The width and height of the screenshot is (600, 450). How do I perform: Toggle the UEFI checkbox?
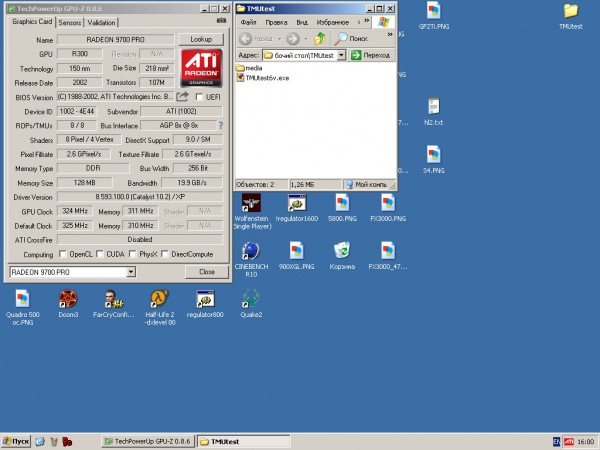pos(199,97)
